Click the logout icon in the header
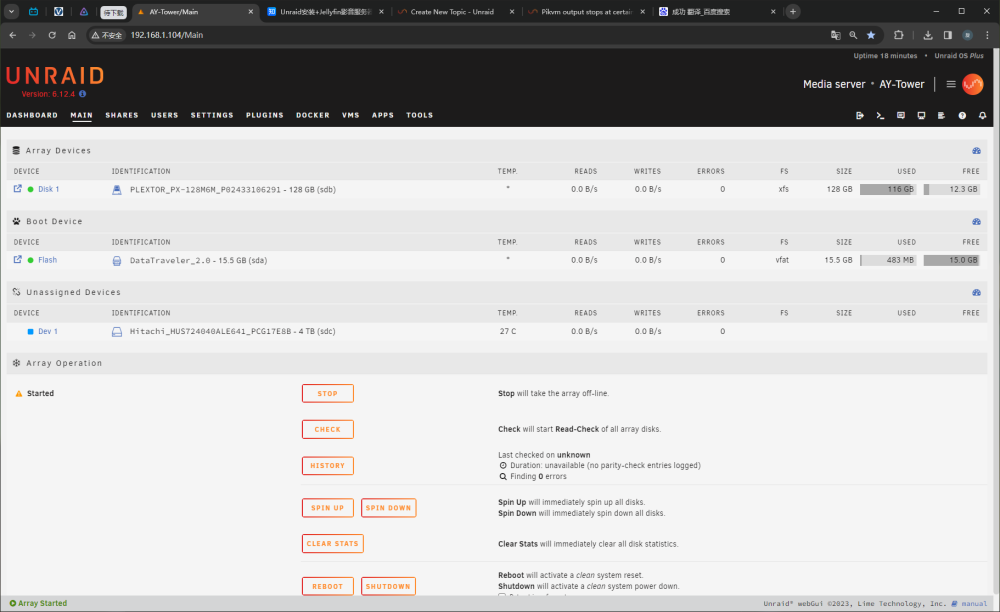Viewport: 1000px width, 612px height. pos(860,115)
